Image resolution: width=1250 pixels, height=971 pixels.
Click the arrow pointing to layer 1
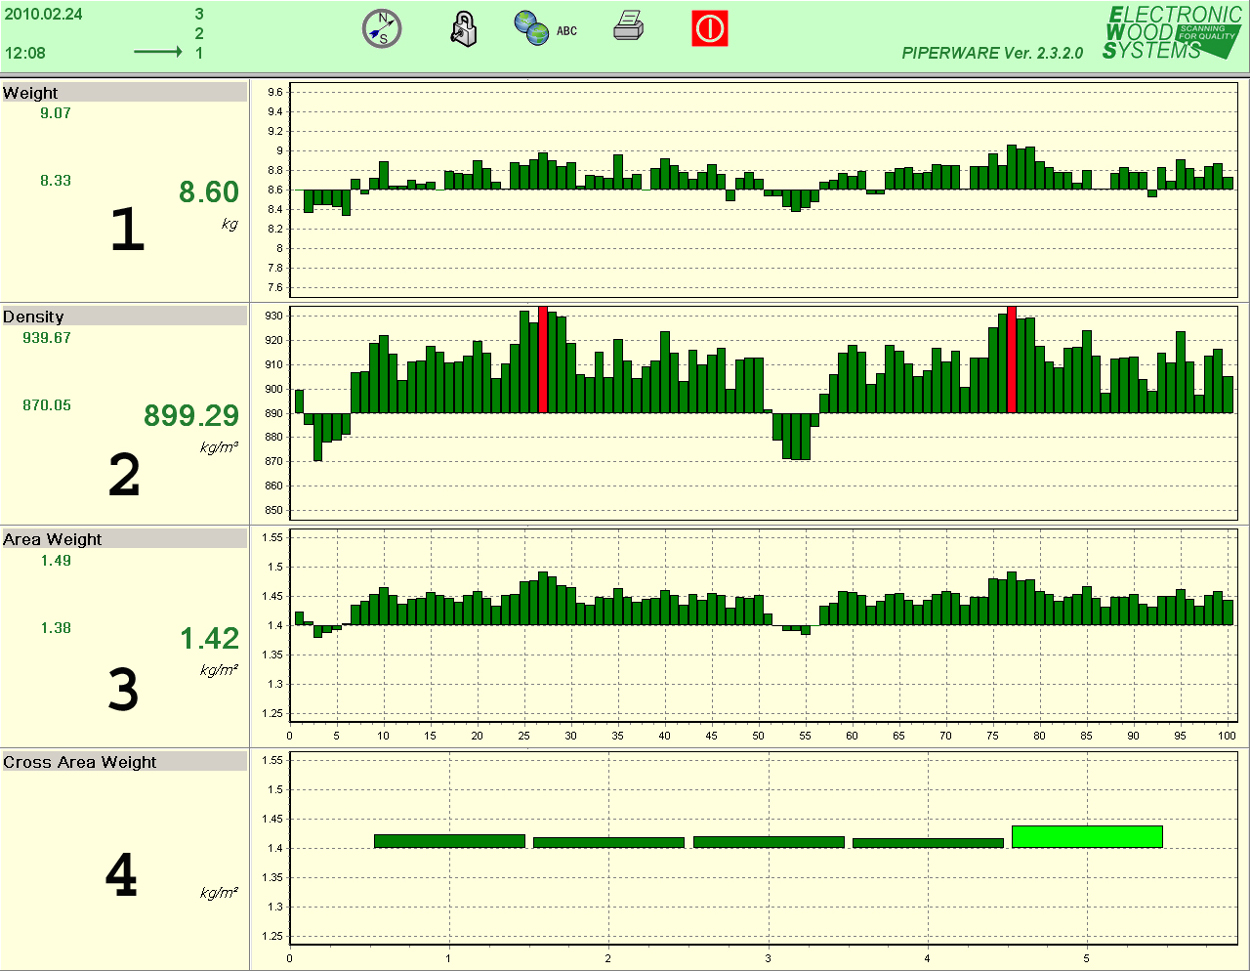point(158,53)
